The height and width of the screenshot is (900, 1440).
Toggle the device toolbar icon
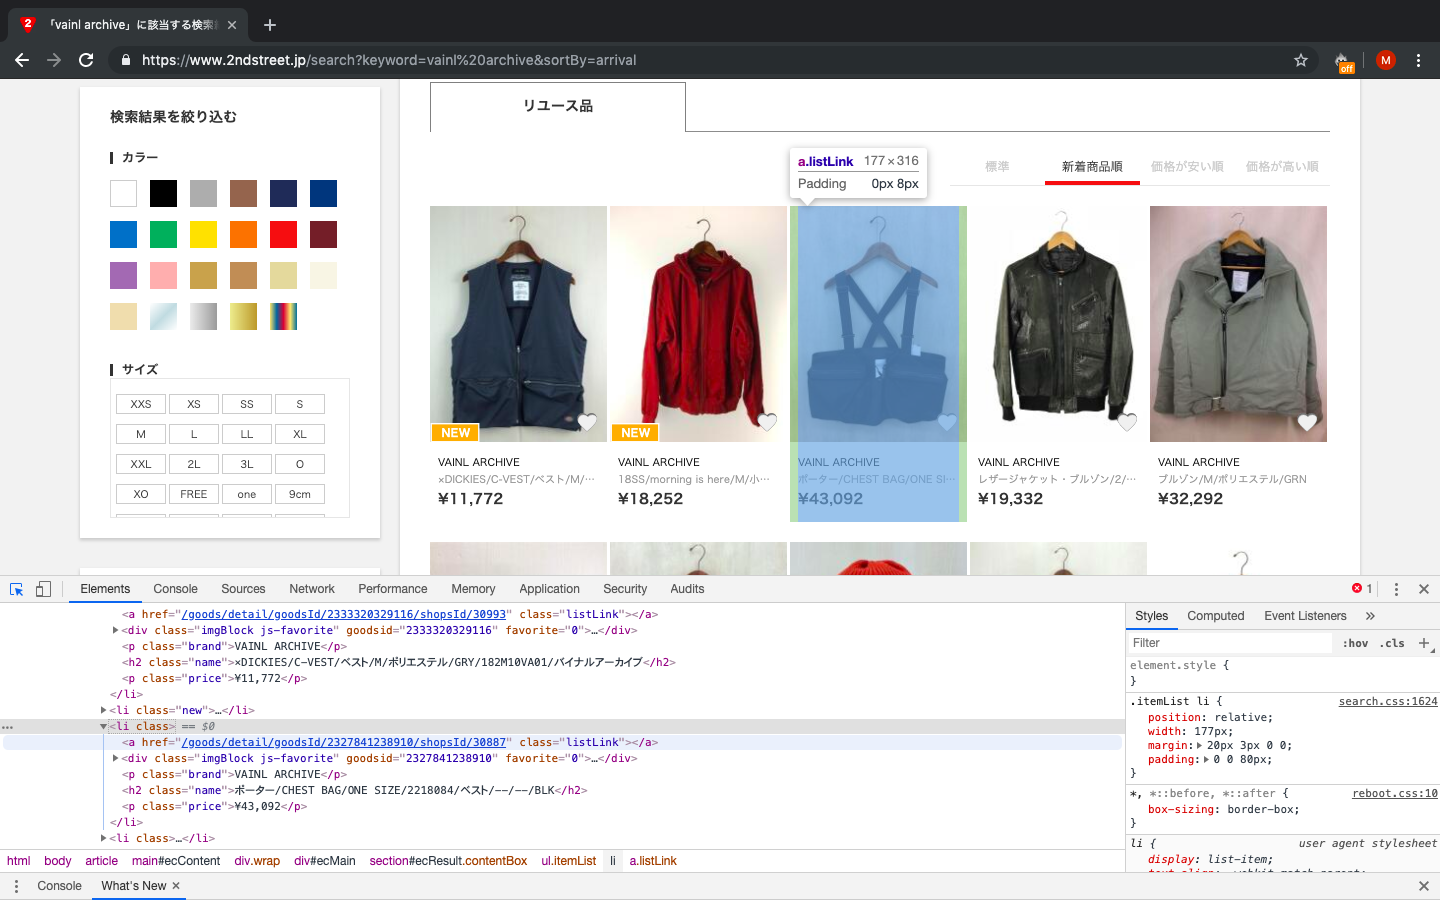(43, 589)
